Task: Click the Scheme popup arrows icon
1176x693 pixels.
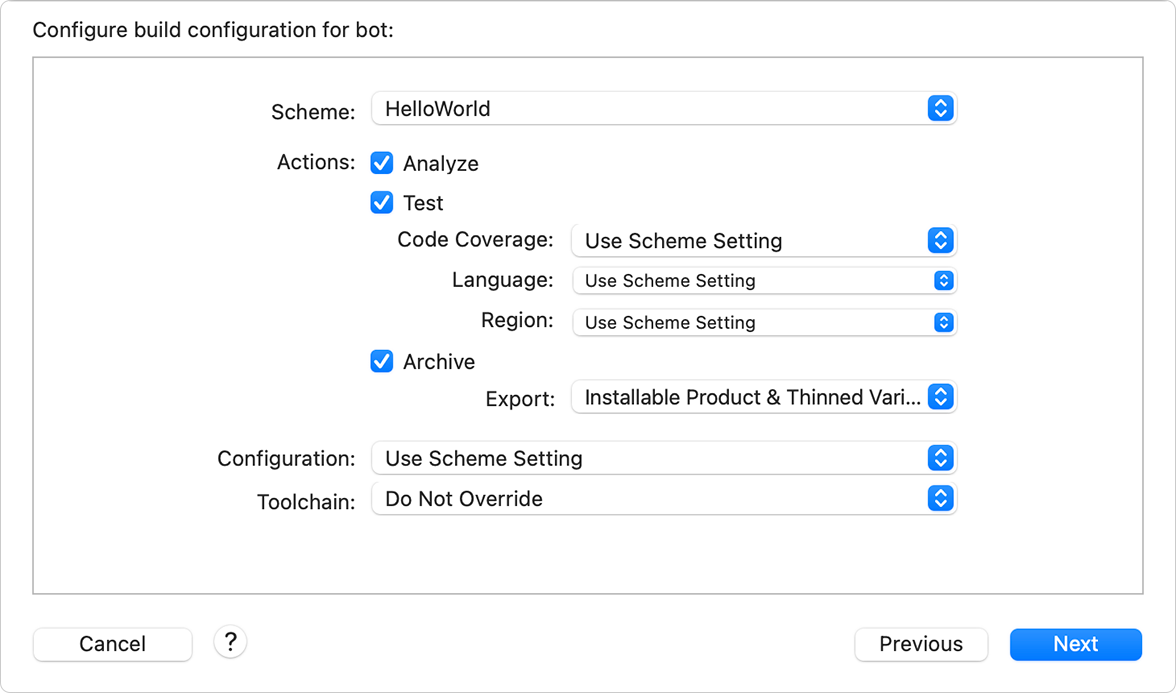Action: pos(940,108)
